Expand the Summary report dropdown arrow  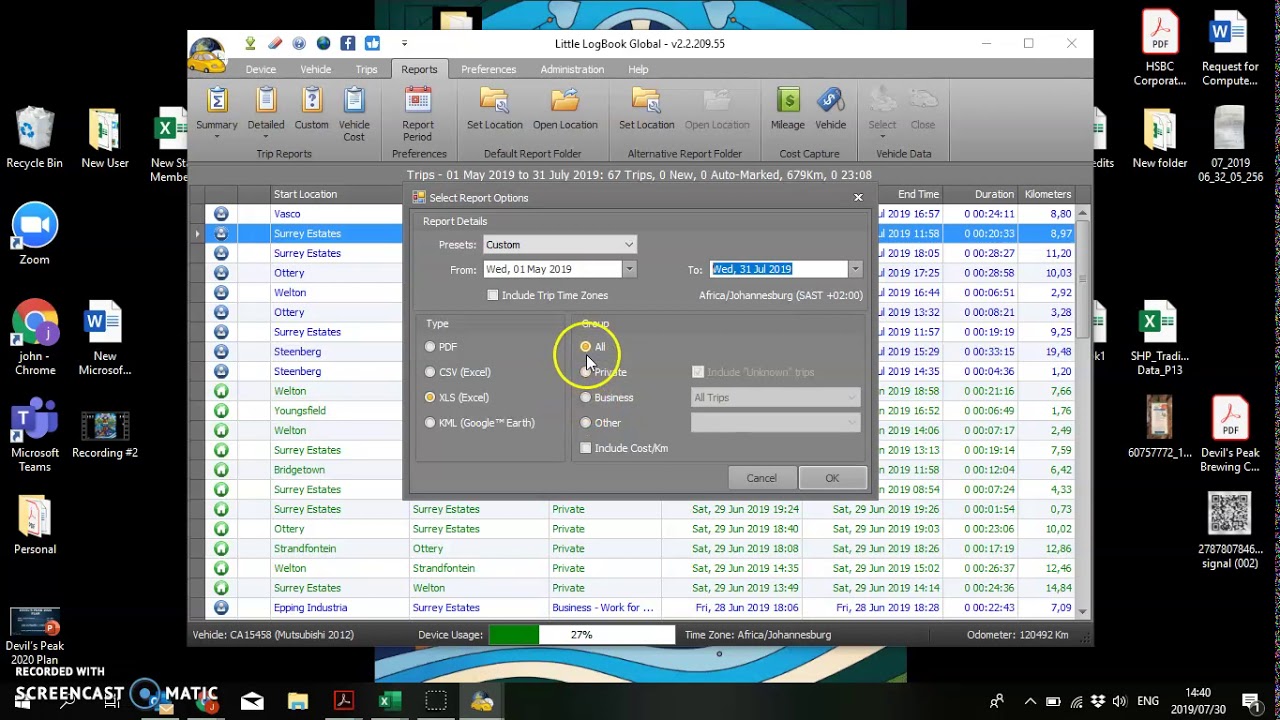(216, 137)
